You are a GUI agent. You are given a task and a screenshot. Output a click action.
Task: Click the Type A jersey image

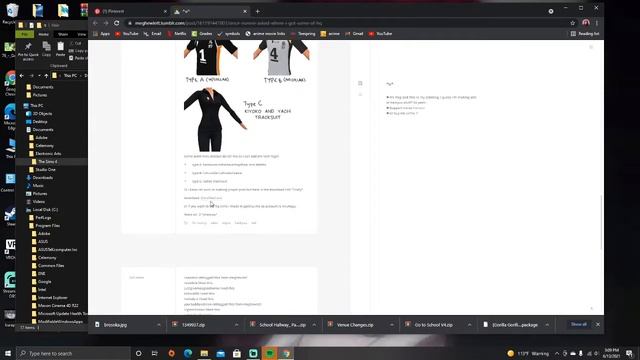211,58
